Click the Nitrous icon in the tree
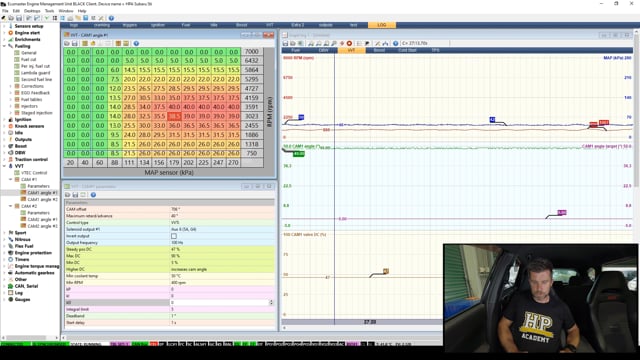The image size is (640, 360). click(11, 240)
